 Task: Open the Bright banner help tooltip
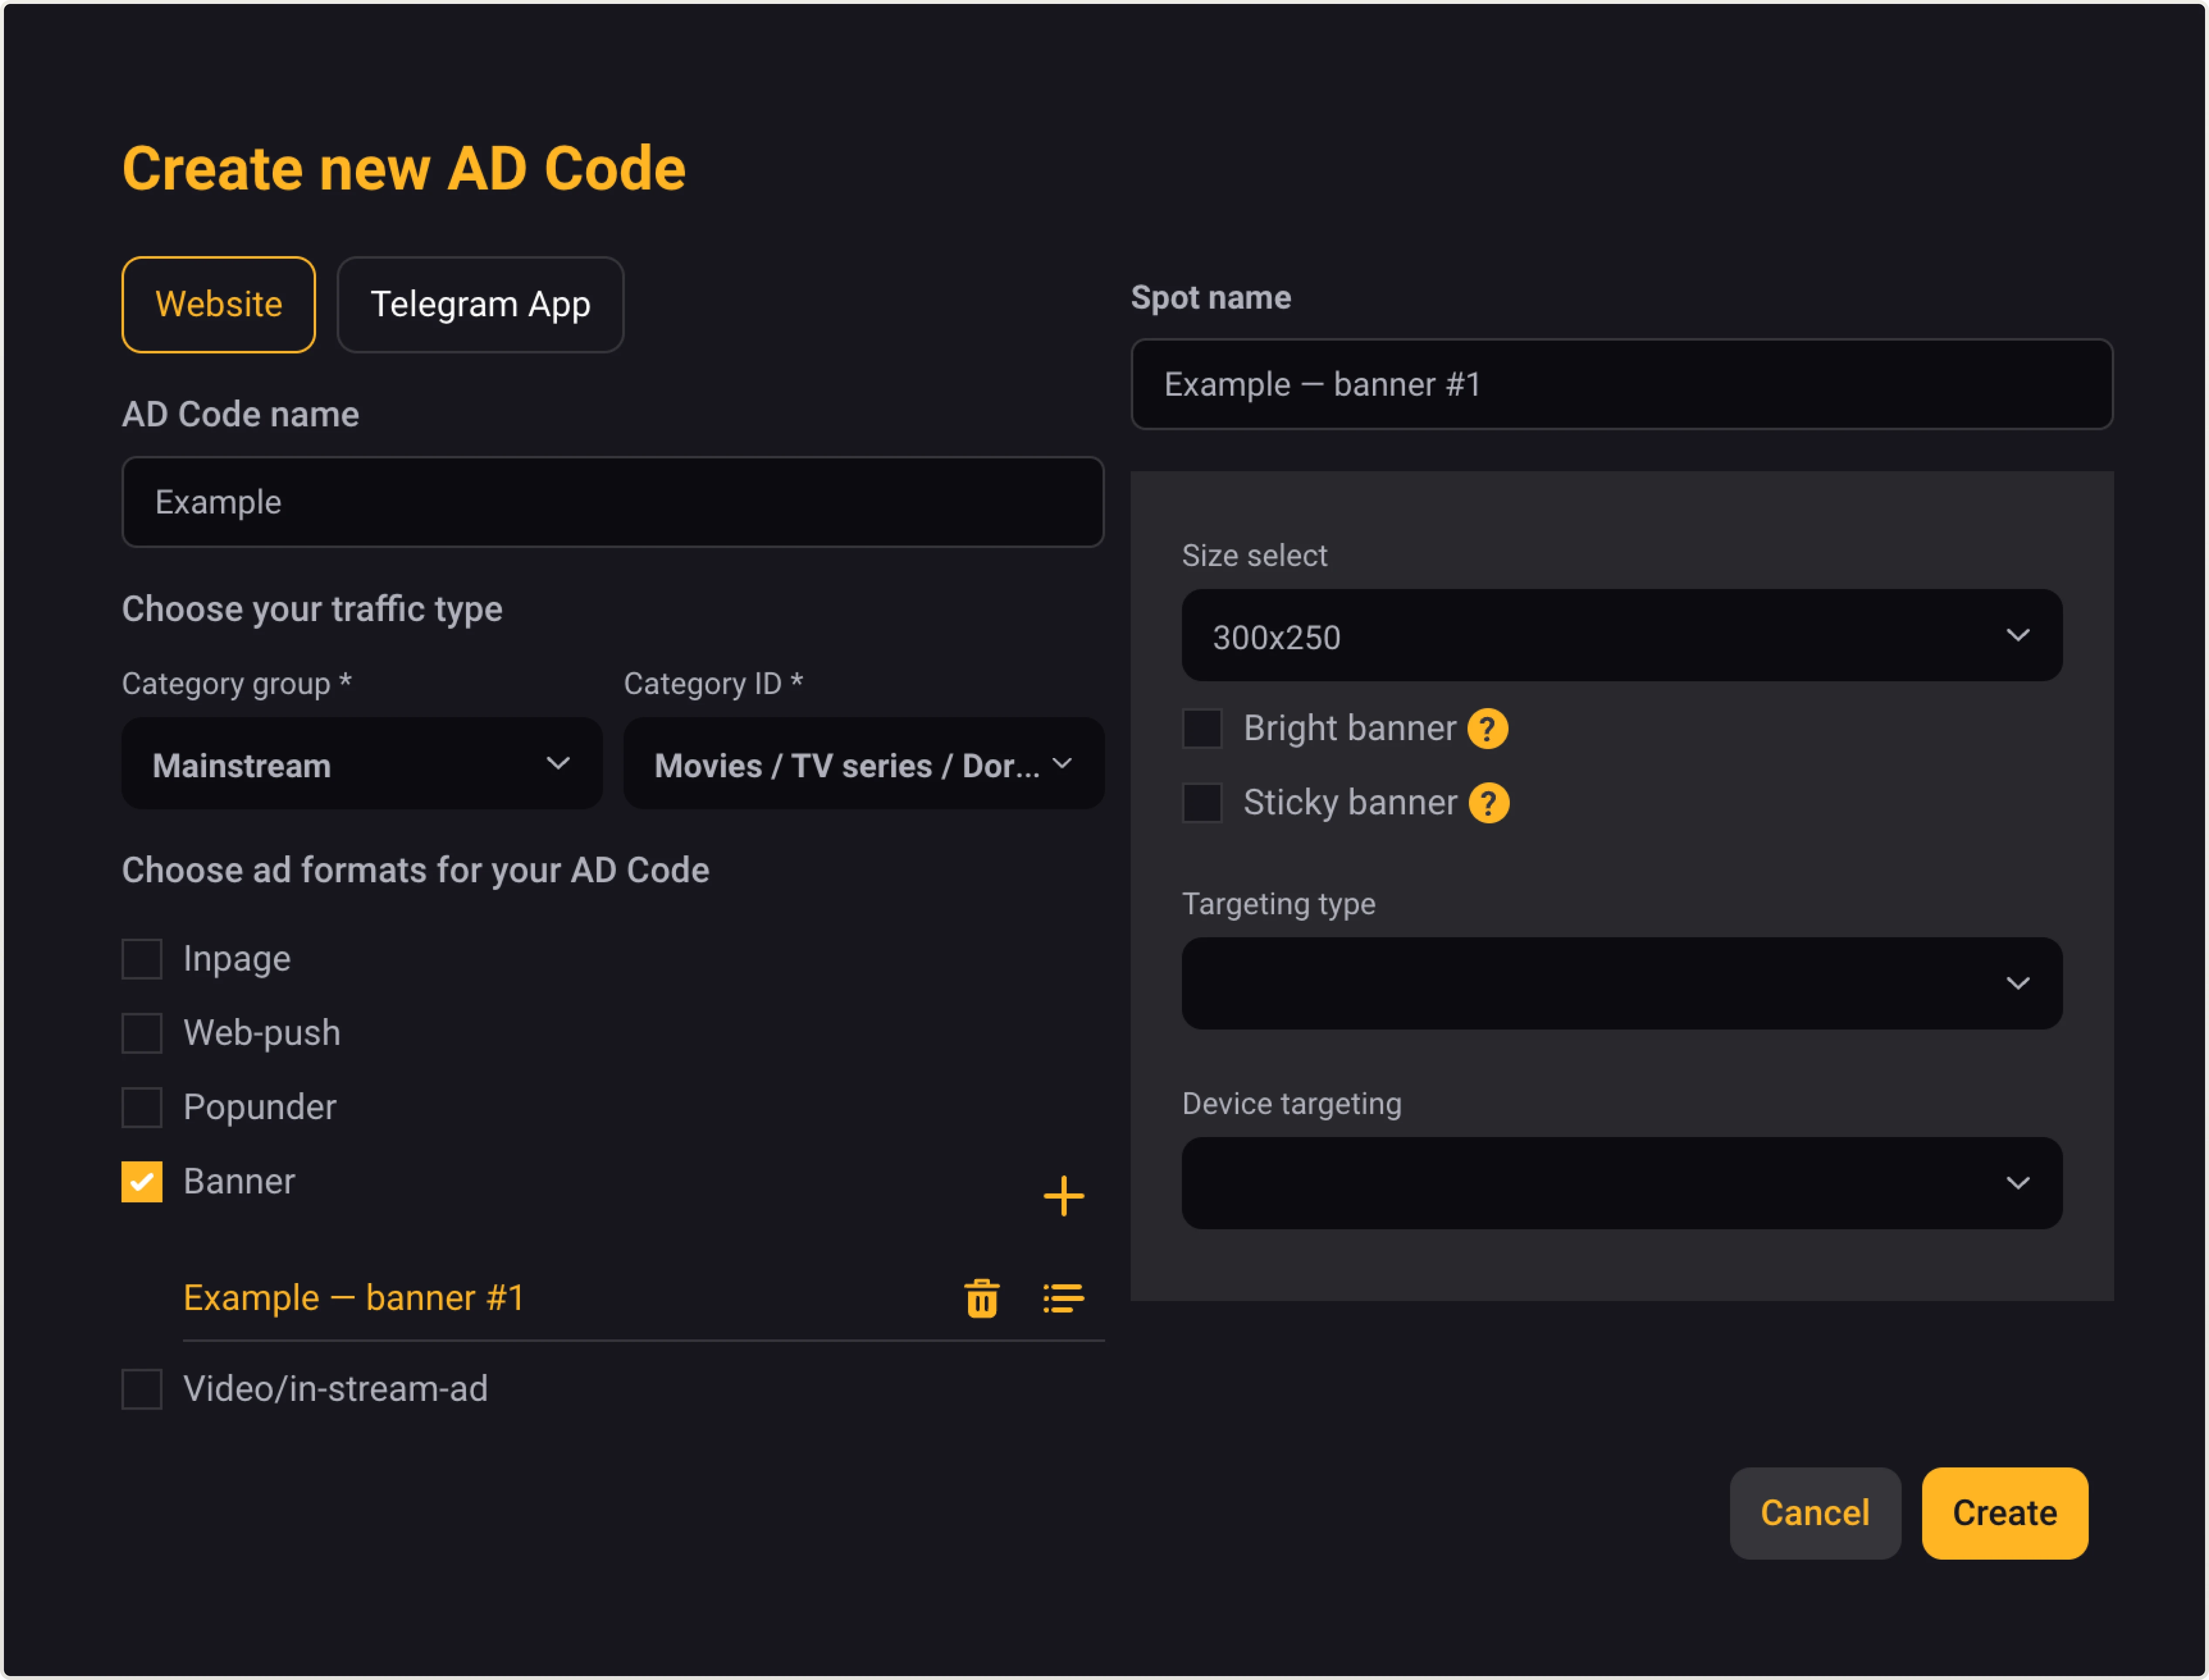pos(1489,729)
